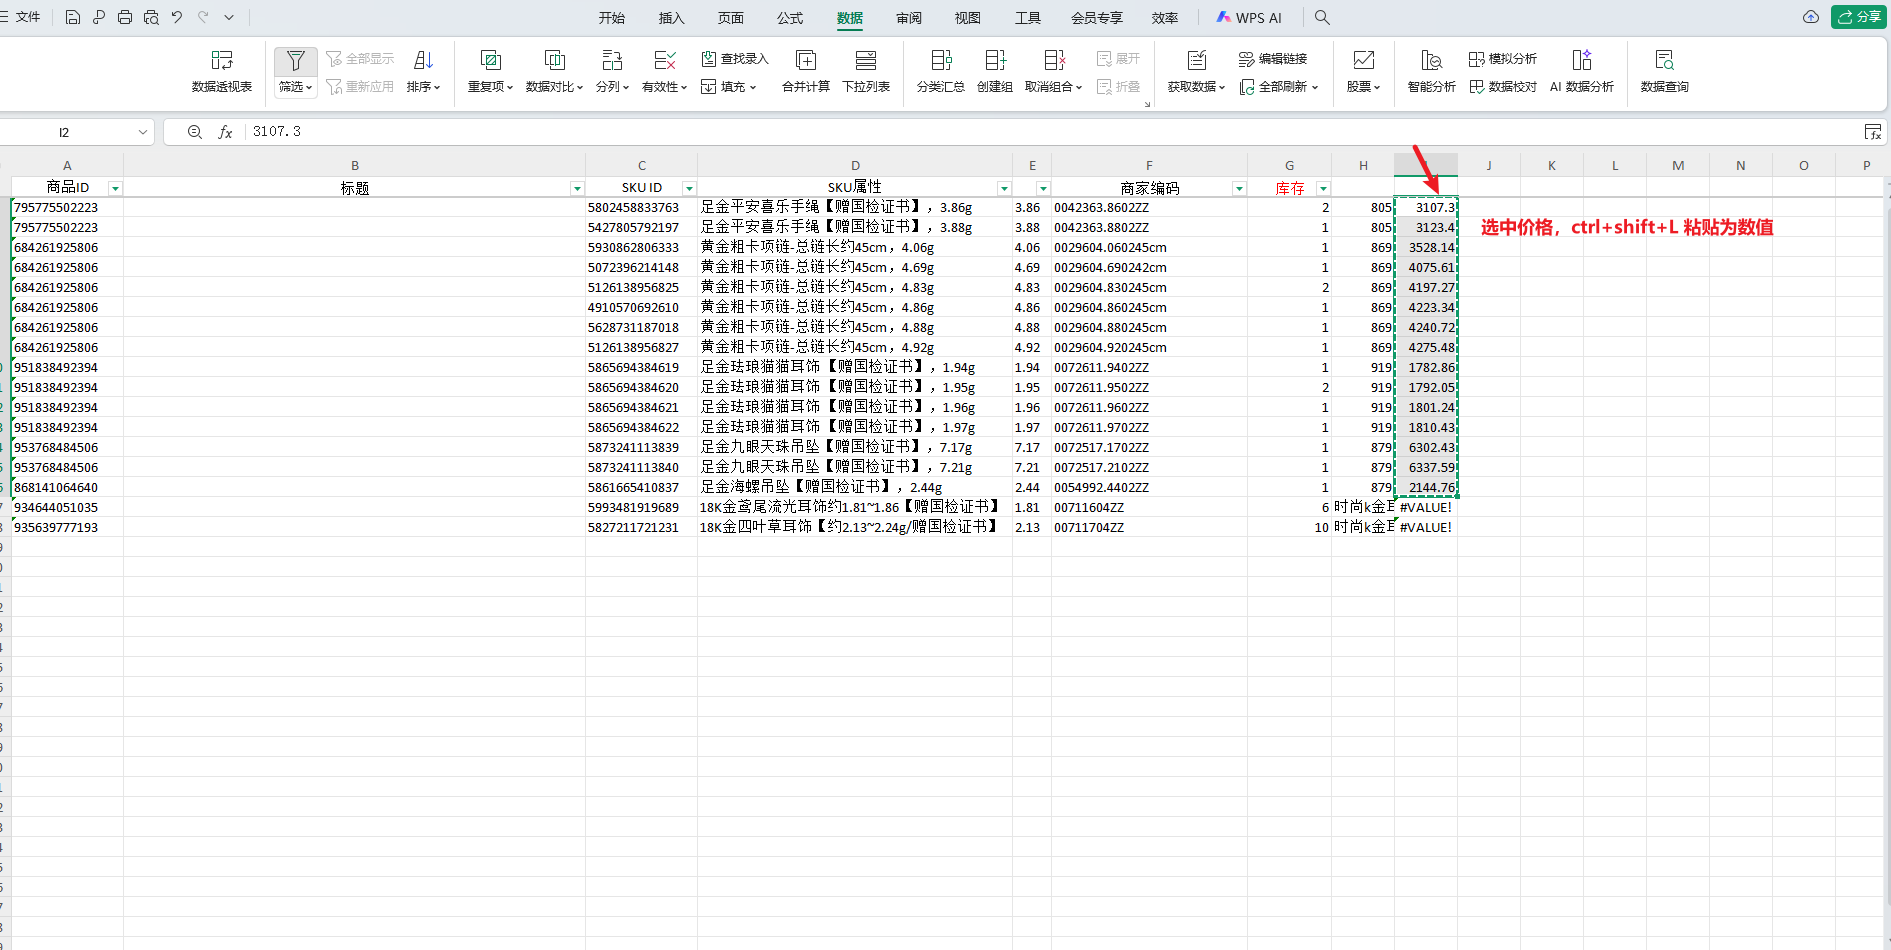
Task: Open 智能分析 smart analysis
Action: click(x=1431, y=71)
